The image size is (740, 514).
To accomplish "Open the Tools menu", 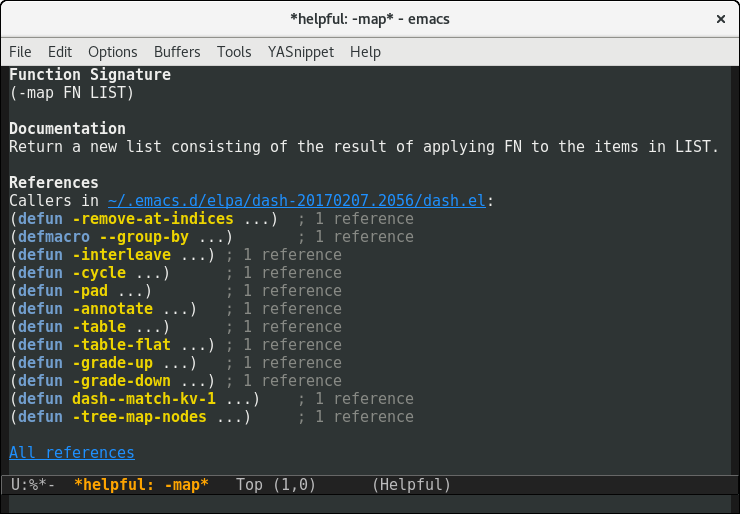I will tap(234, 52).
